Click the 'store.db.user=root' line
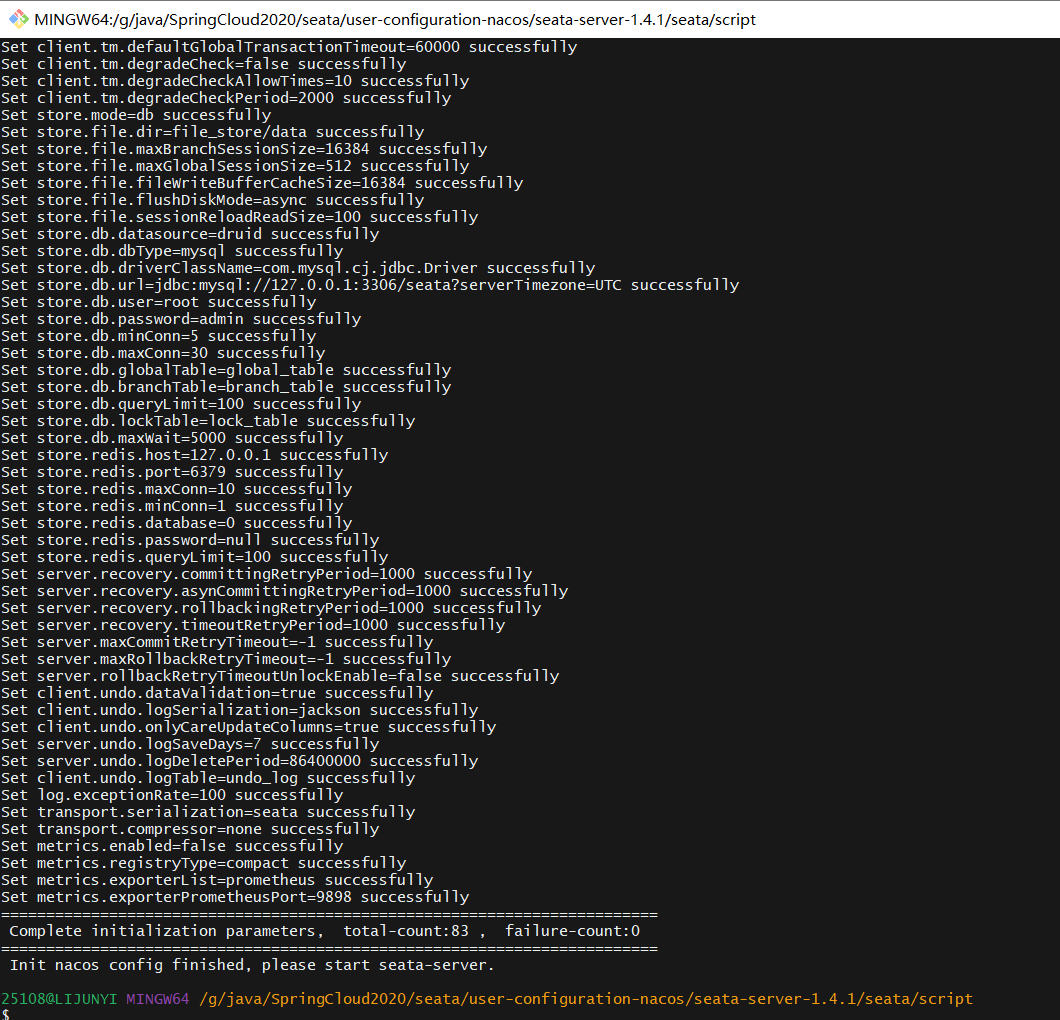Image resolution: width=1060 pixels, height=1020 pixels. pyautogui.click(x=158, y=302)
